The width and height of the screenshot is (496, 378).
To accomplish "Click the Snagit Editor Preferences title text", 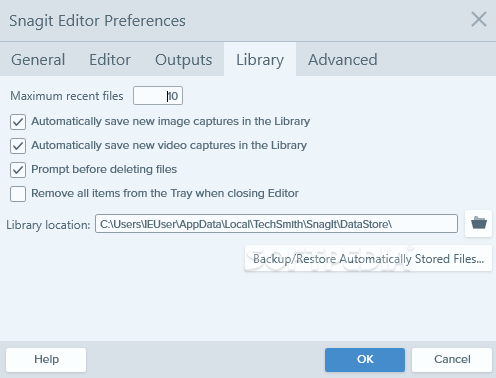I will point(97,21).
